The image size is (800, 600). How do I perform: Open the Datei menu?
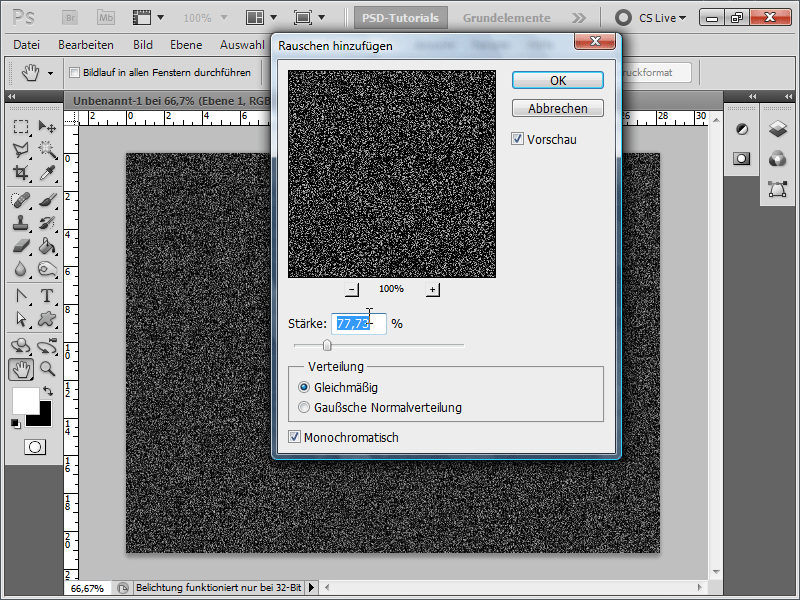(27, 45)
